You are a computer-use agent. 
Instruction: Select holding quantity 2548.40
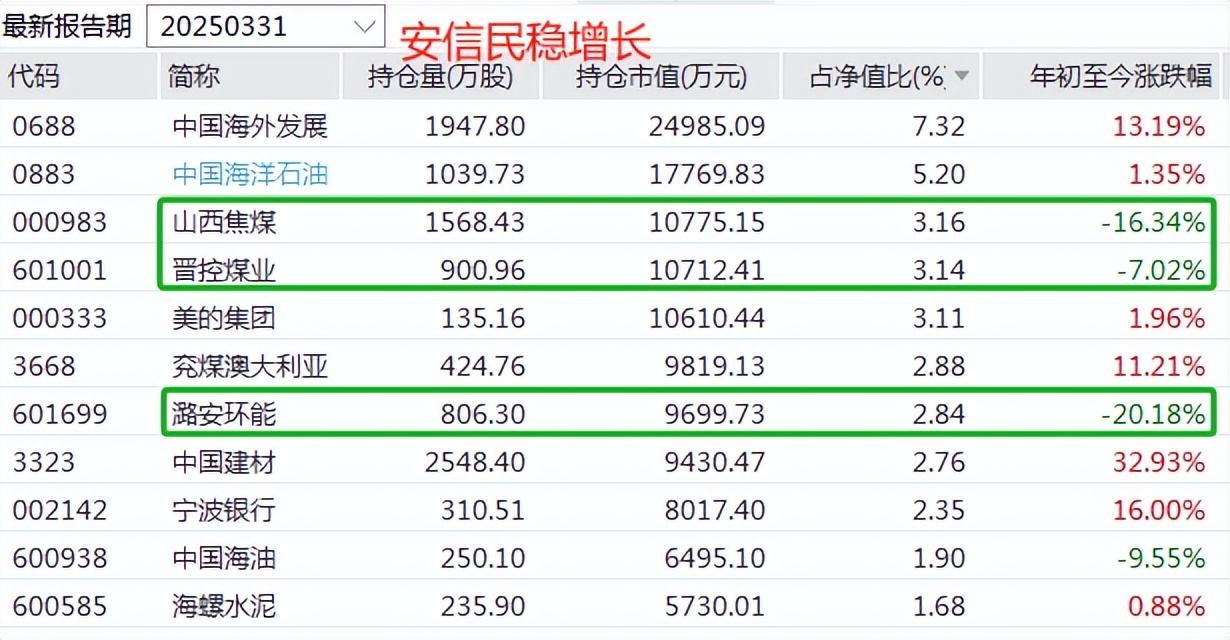(x=475, y=462)
